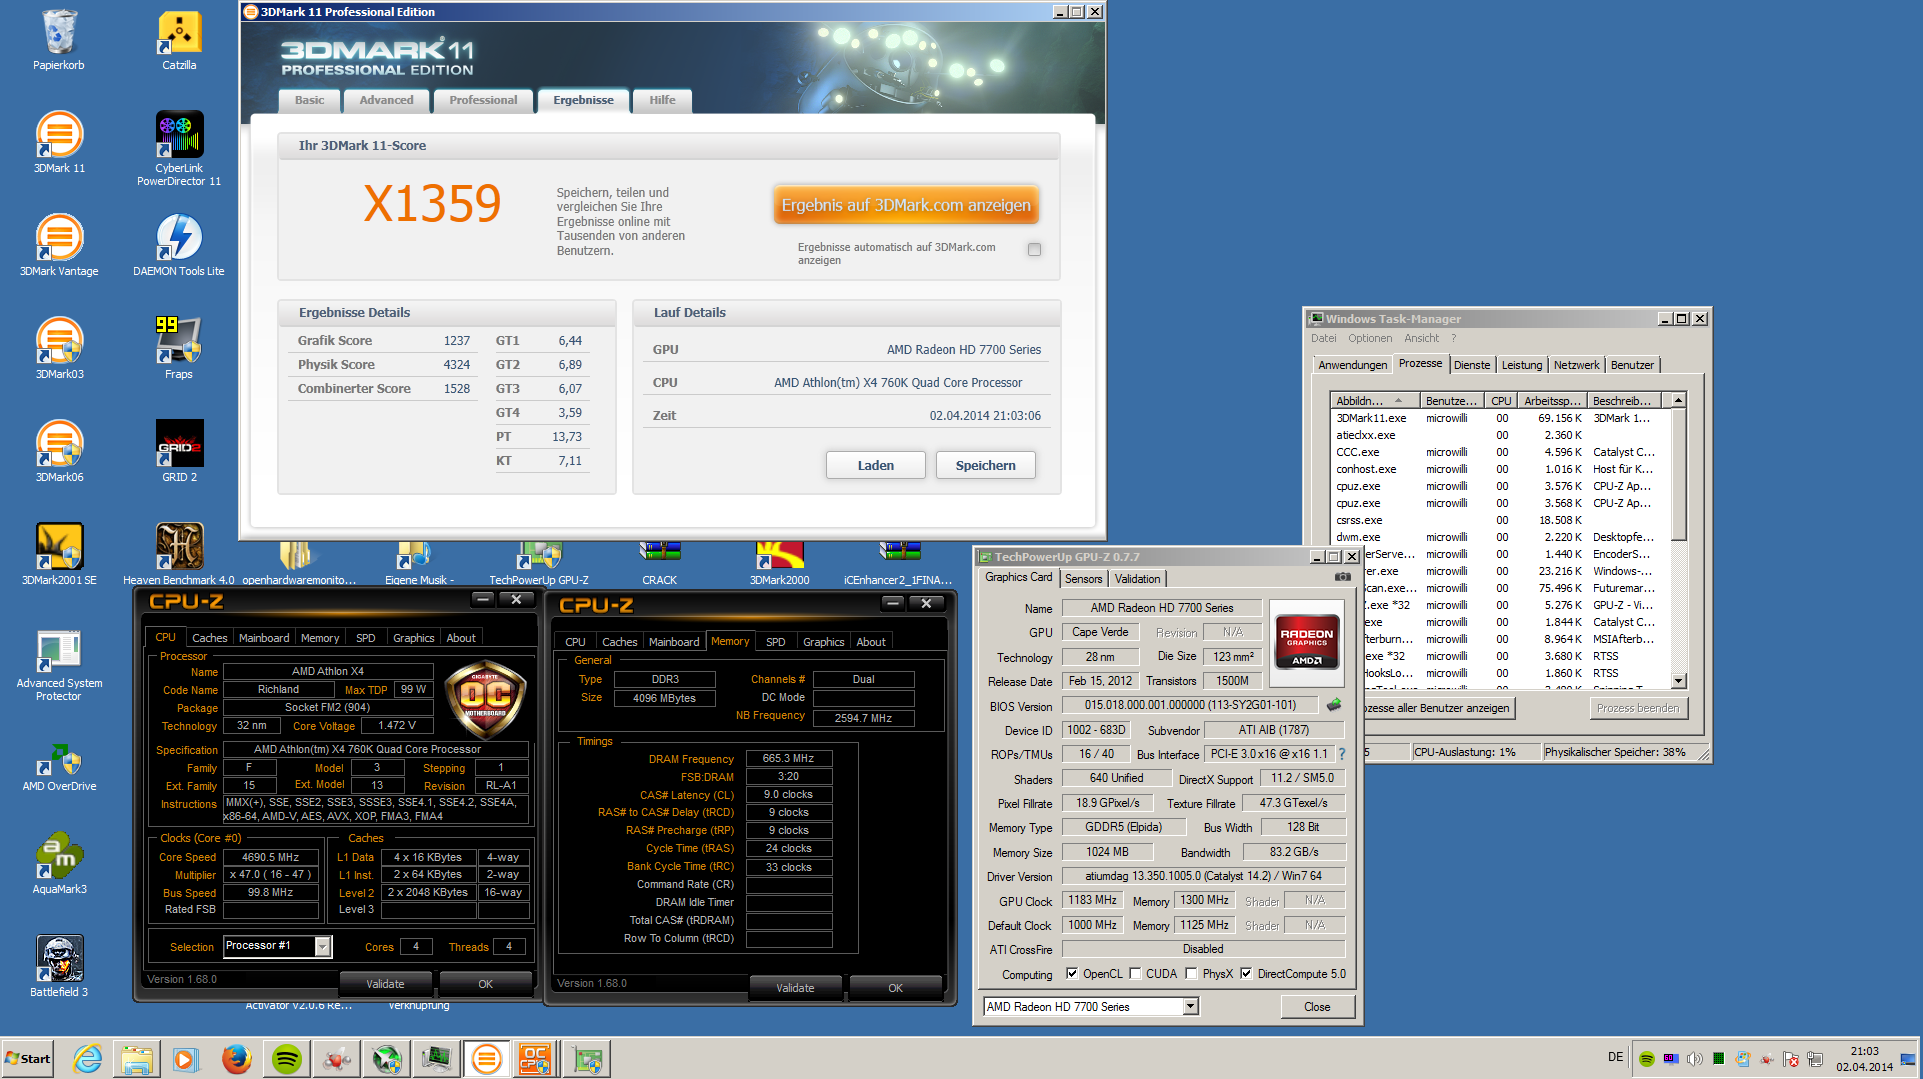Click the GPU-Z screenshot camera icon
This screenshot has height=1079, width=1923.
pos(1342,577)
